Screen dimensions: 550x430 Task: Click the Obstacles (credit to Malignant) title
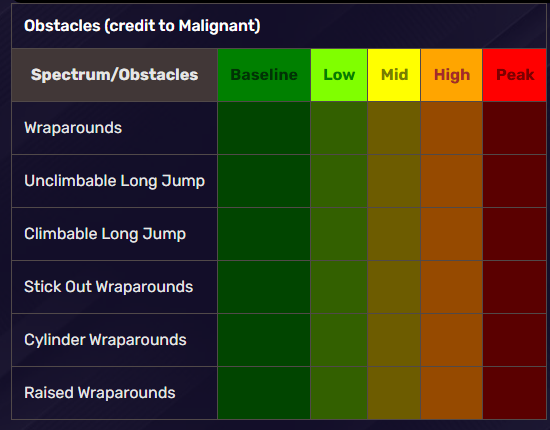pos(142,26)
